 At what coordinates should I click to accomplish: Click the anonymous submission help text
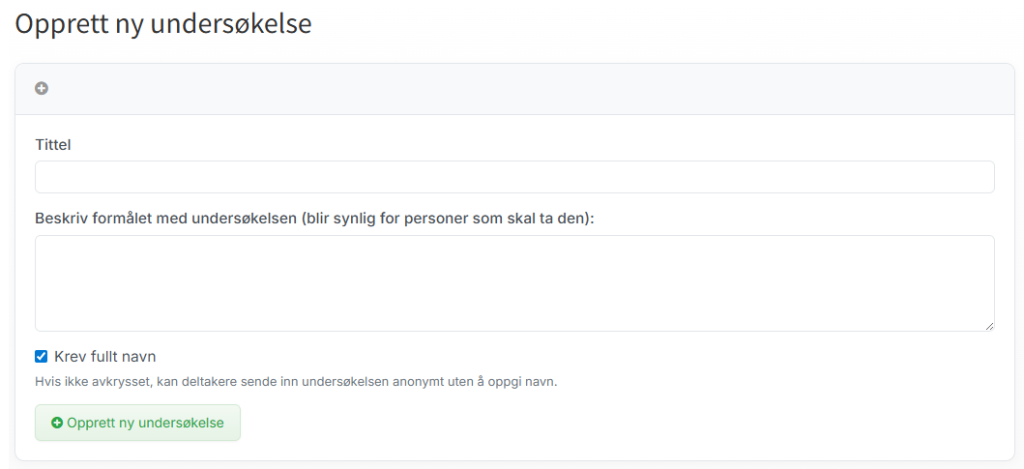click(x=296, y=382)
